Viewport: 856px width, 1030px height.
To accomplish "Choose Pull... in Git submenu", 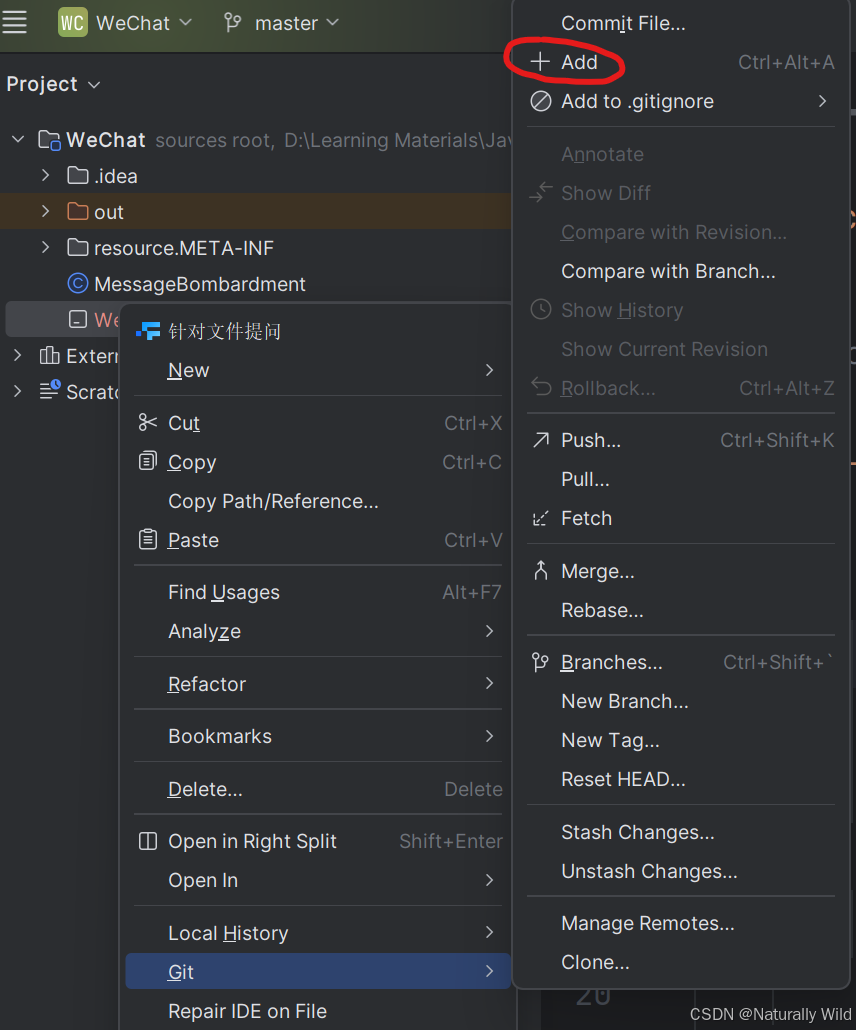I will (681, 480).
